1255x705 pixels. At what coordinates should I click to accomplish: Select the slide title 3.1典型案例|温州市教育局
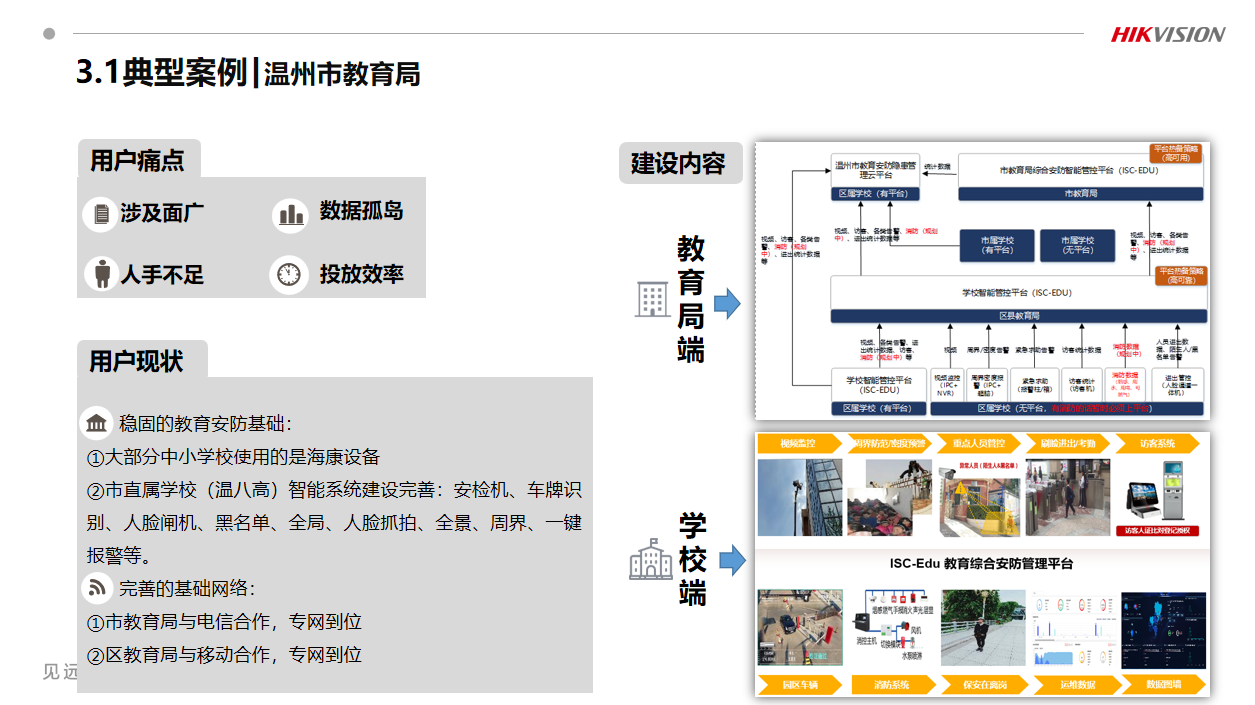[248, 73]
